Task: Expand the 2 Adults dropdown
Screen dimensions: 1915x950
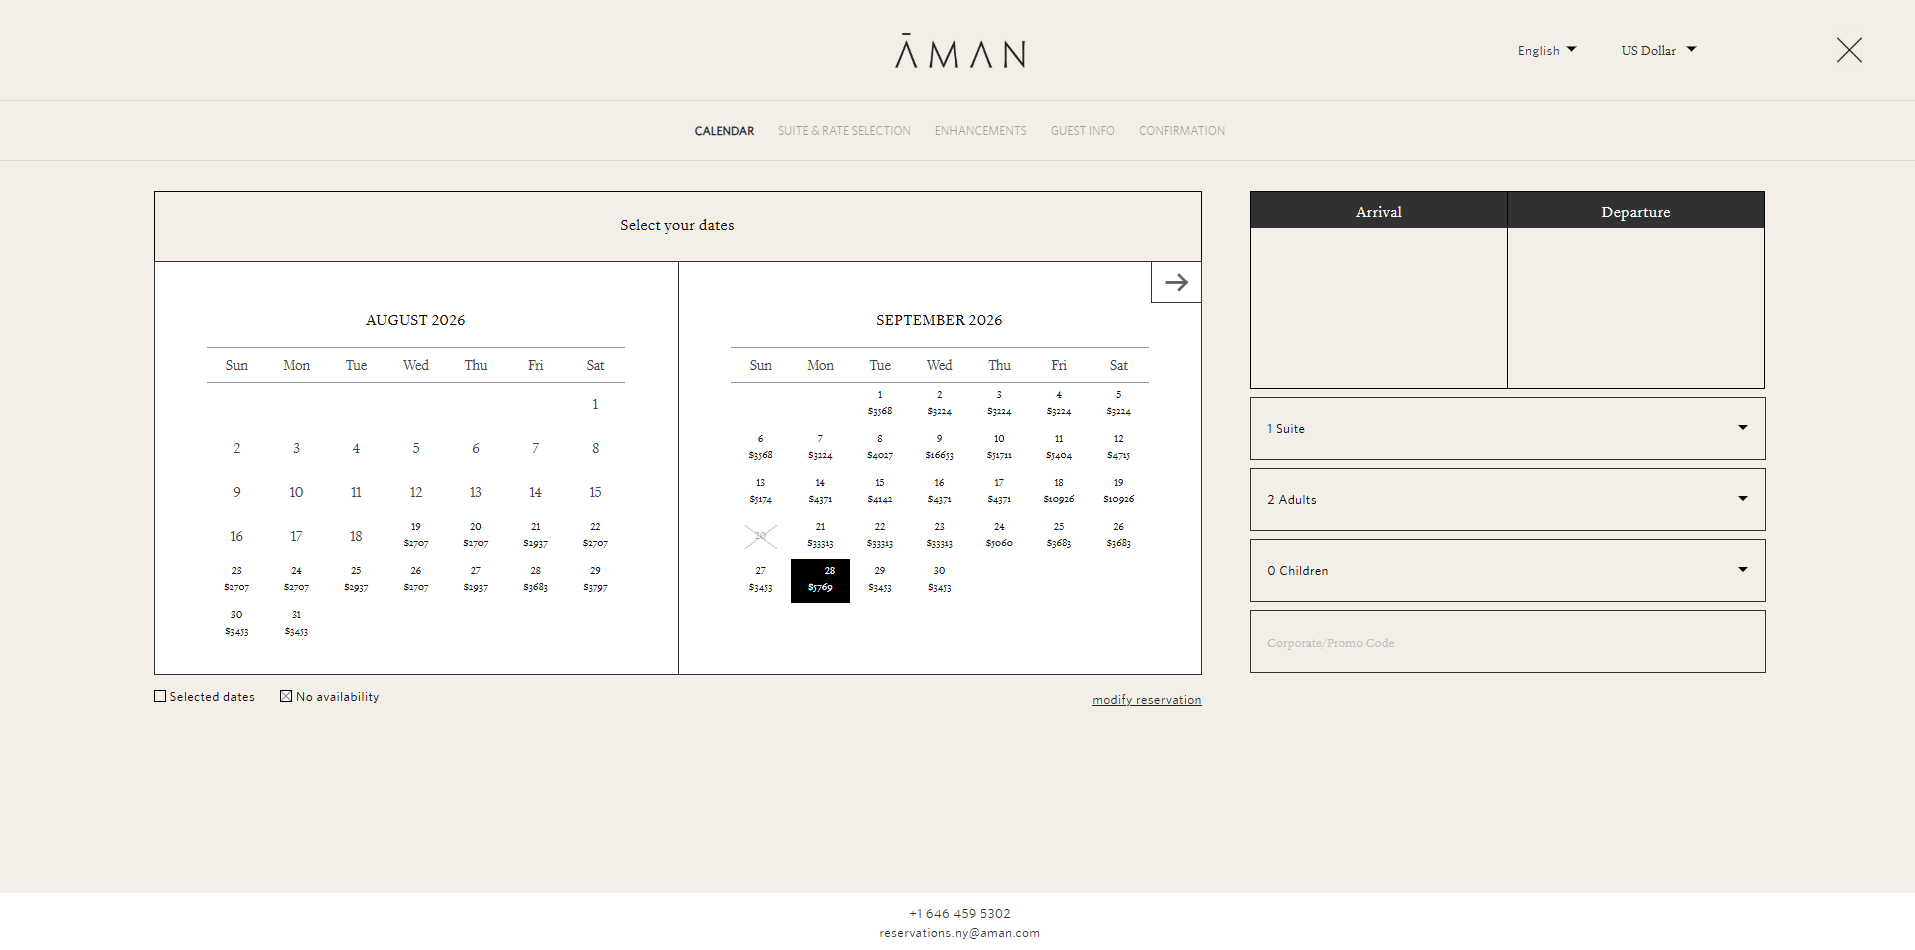Action: 1507,499
